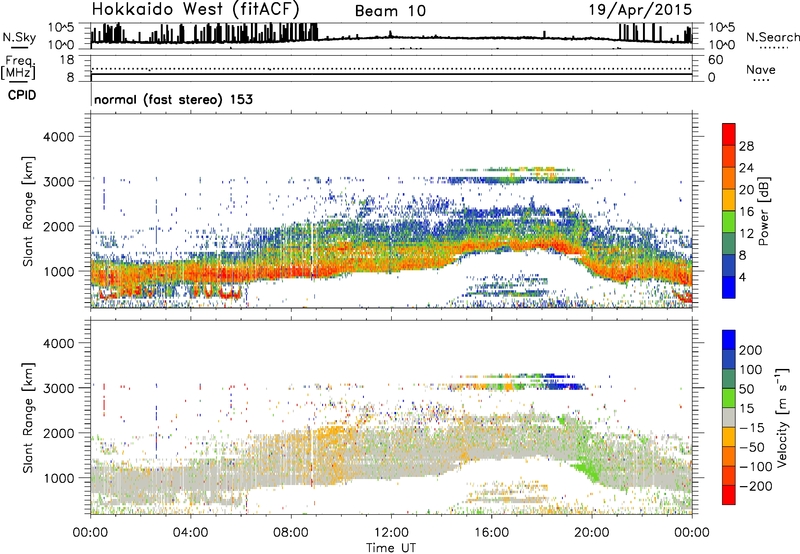Click the "Nave" legend label
This screenshot has width=800, height=554.
761,69
